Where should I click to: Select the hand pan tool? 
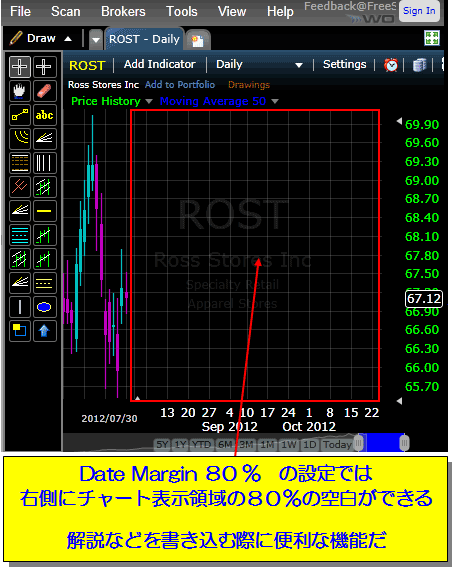point(20,91)
